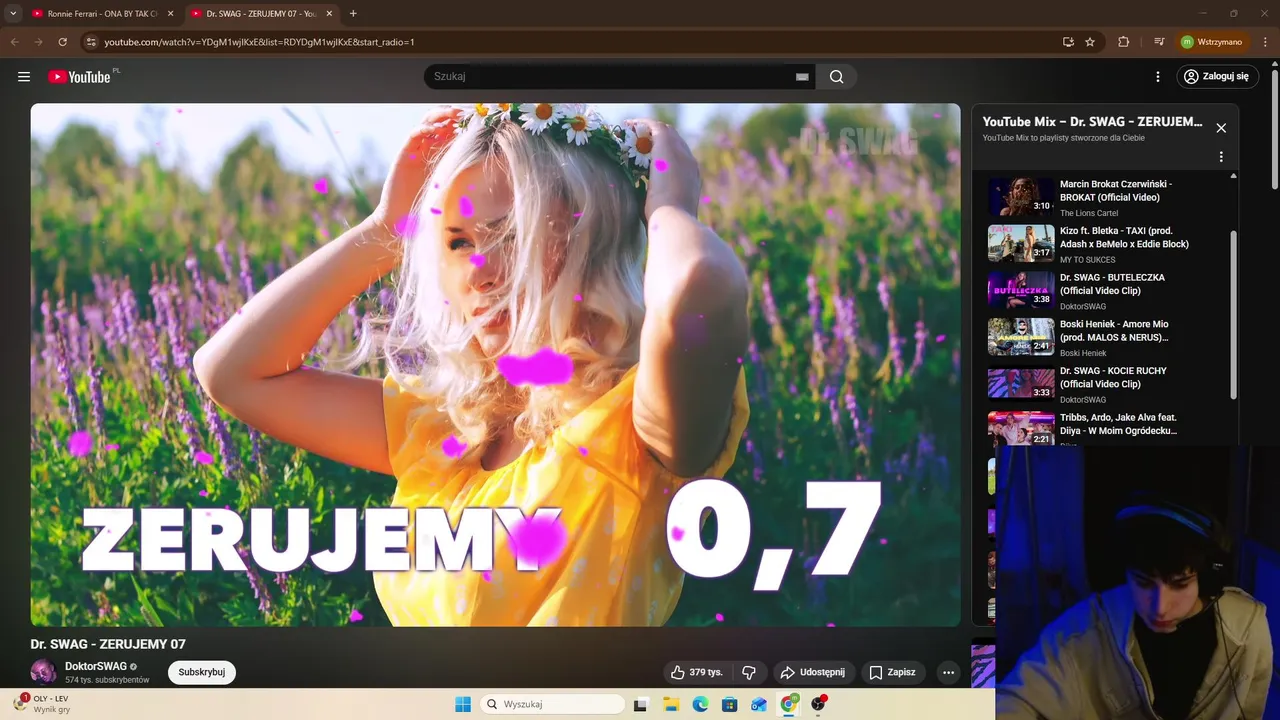Viewport: 1280px width, 720px height.
Task: Open Microsoft Edge from taskbar
Action: [700, 704]
